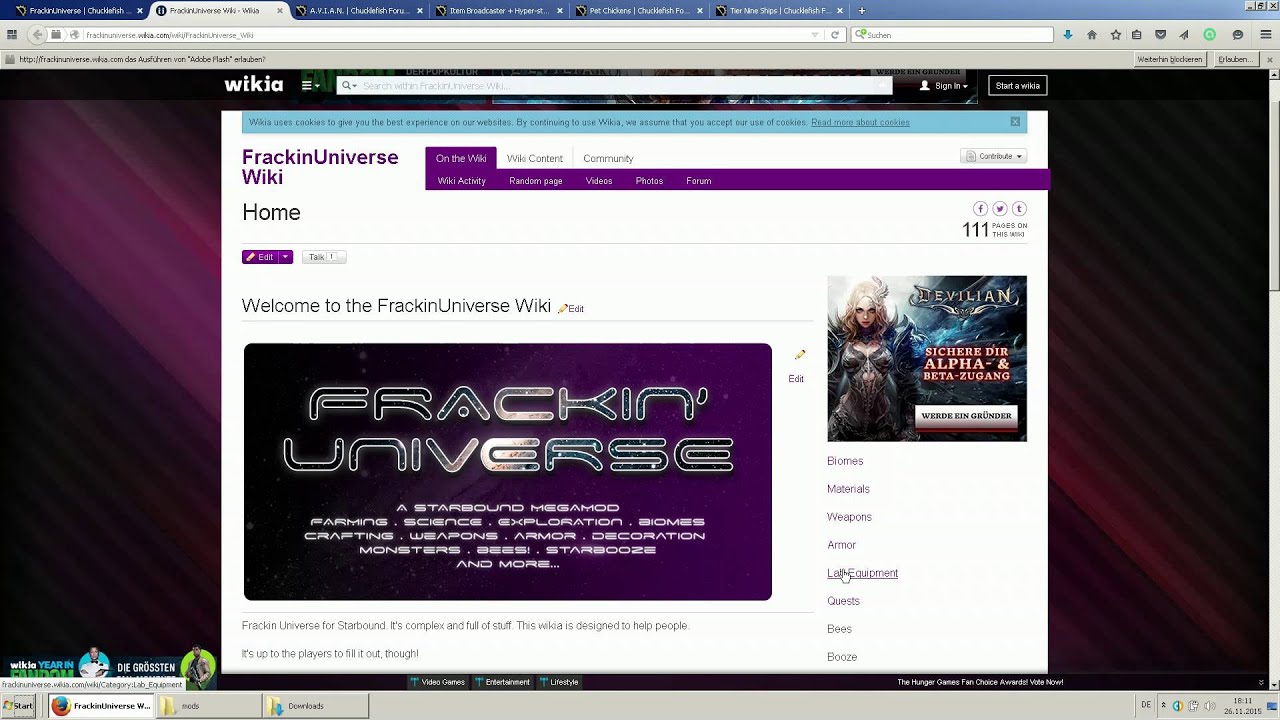This screenshot has height=720, width=1280.
Task: Click the Start a wikia button
Action: (1018, 86)
